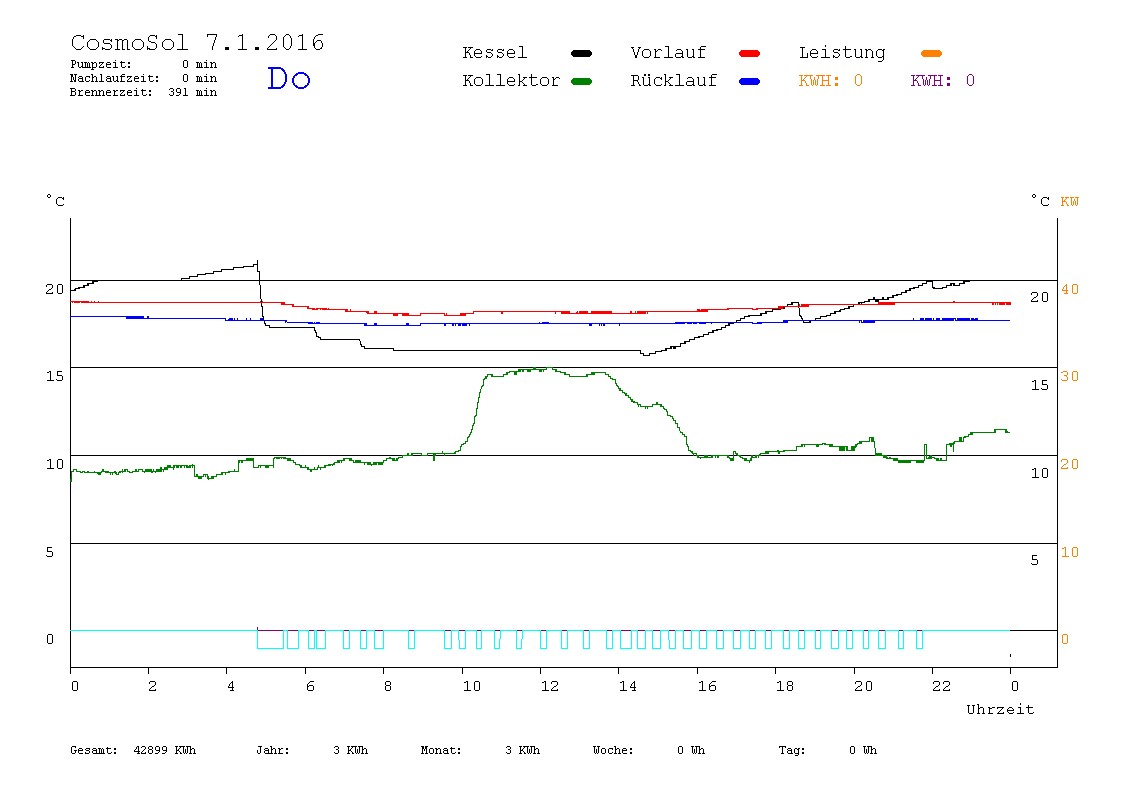Click the green Kollektor curve peak near 12

click(548, 369)
